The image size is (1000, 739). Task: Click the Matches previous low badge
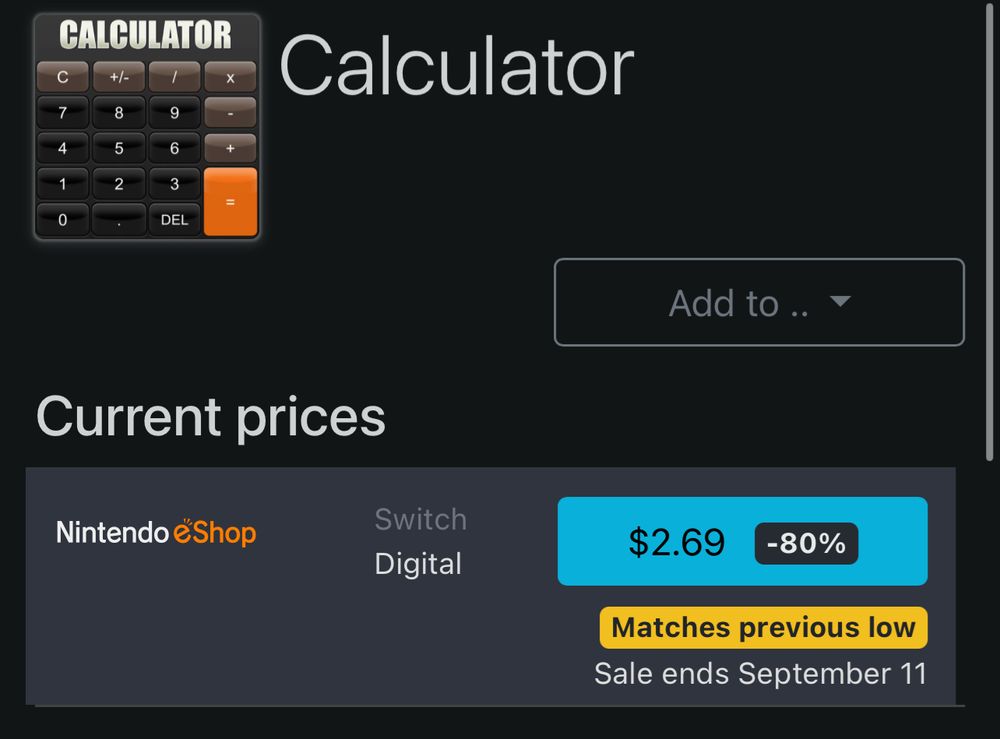(x=763, y=628)
